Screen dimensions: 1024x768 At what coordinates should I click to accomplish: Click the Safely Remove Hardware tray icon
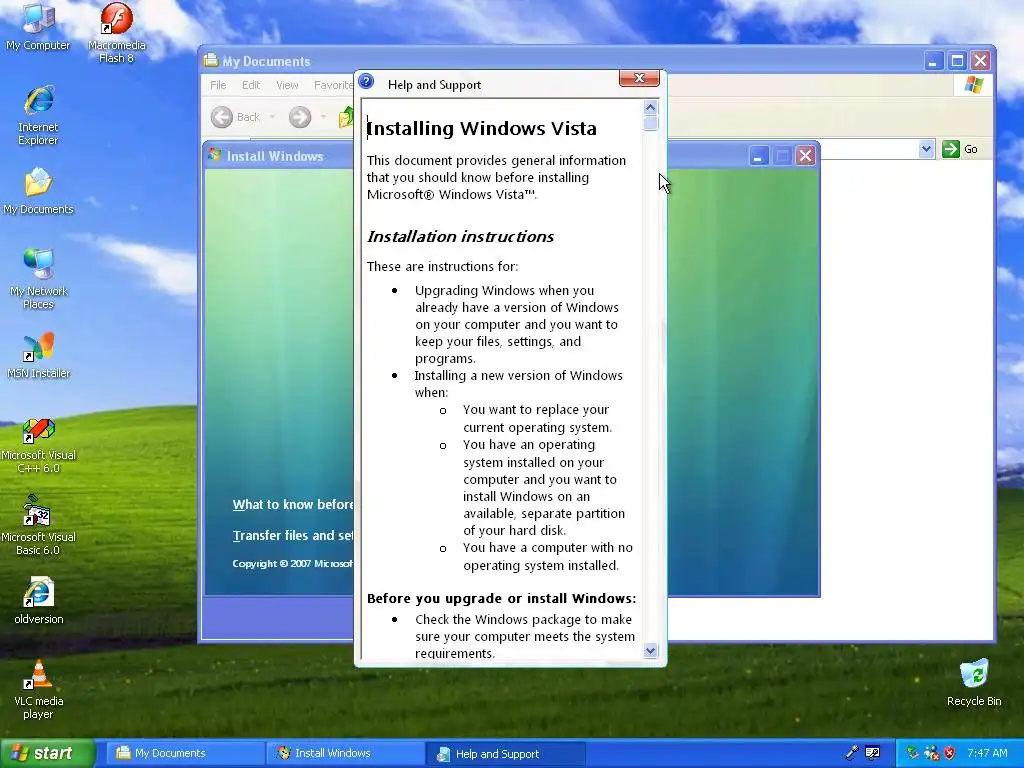(x=912, y=753)
